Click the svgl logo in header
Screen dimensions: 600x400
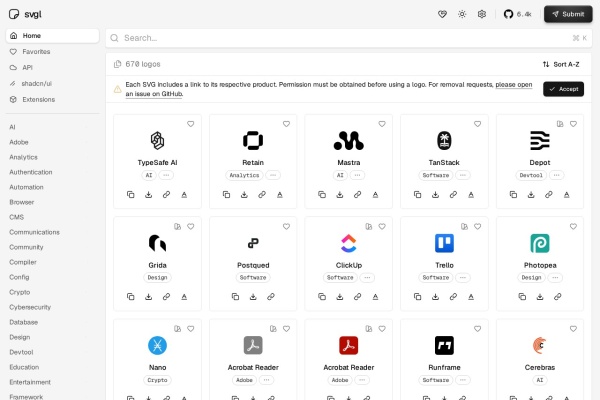pyautogui.click(x=25, y=14)
